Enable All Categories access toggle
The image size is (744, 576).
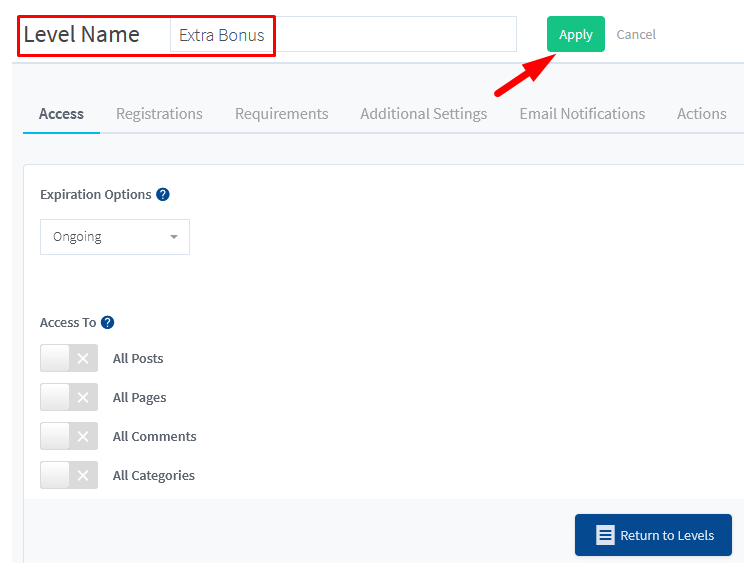click(69, 475)
